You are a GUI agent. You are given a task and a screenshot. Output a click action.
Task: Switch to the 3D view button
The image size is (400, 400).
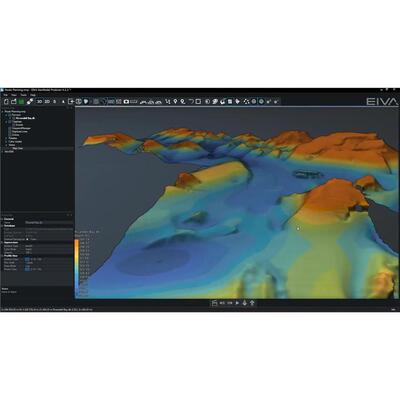coord(39,101)
